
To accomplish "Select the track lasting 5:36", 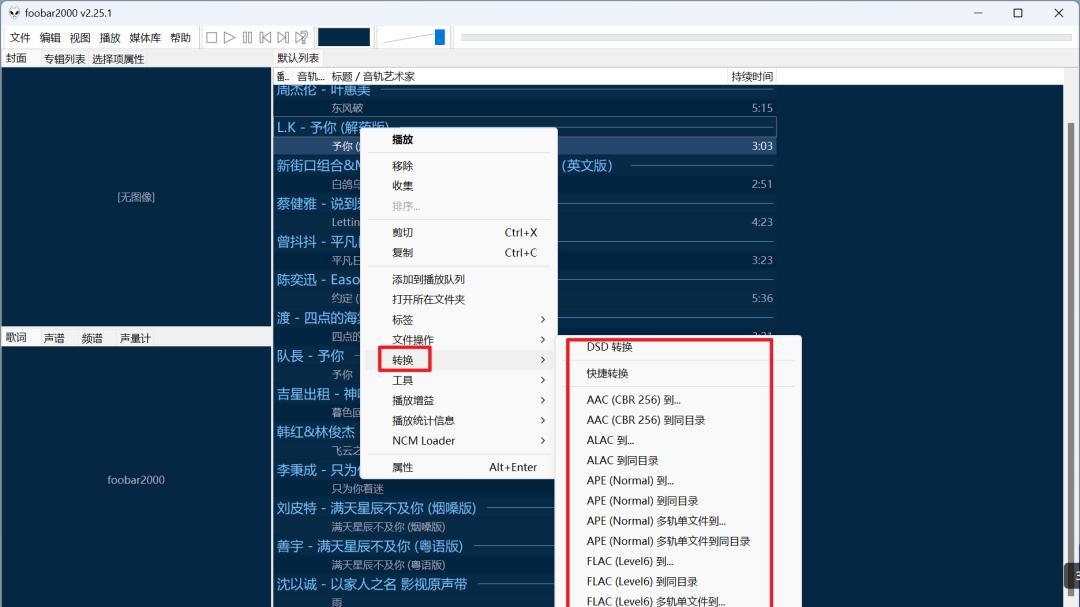I will pyautogui.click(x=525, y=298).
